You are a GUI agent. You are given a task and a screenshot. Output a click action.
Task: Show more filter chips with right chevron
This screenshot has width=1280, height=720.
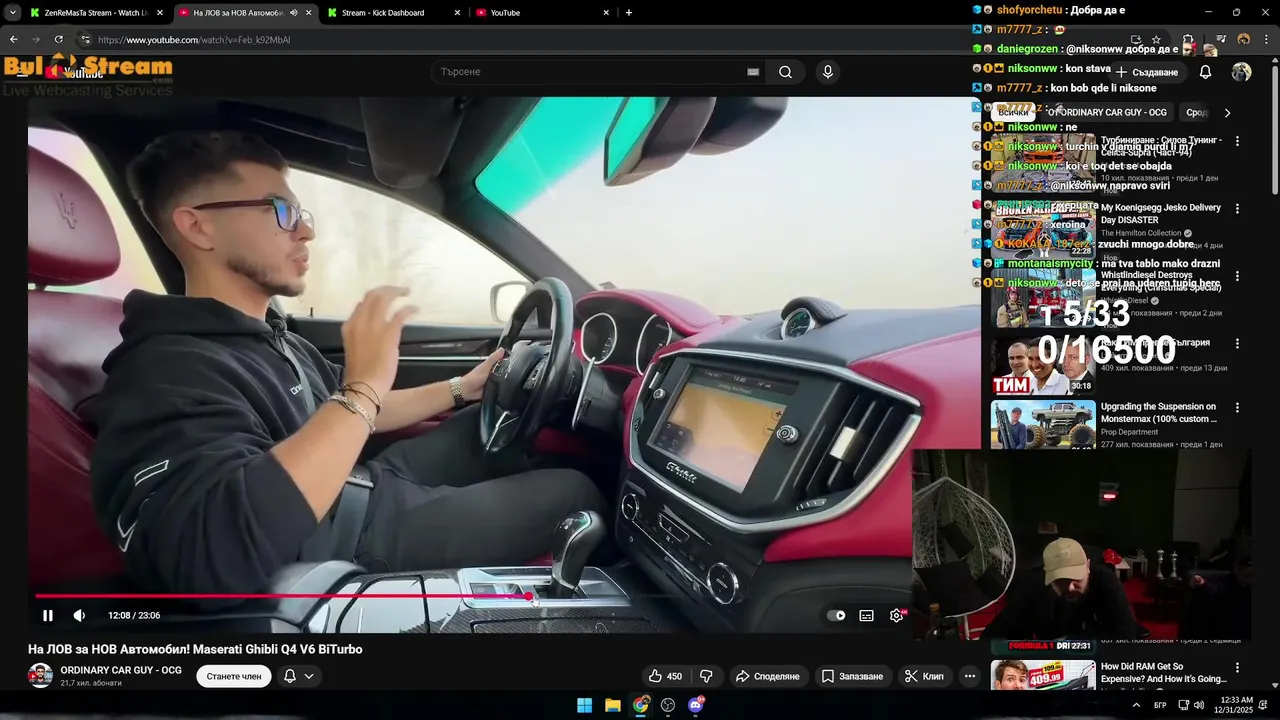(1227, 113)
